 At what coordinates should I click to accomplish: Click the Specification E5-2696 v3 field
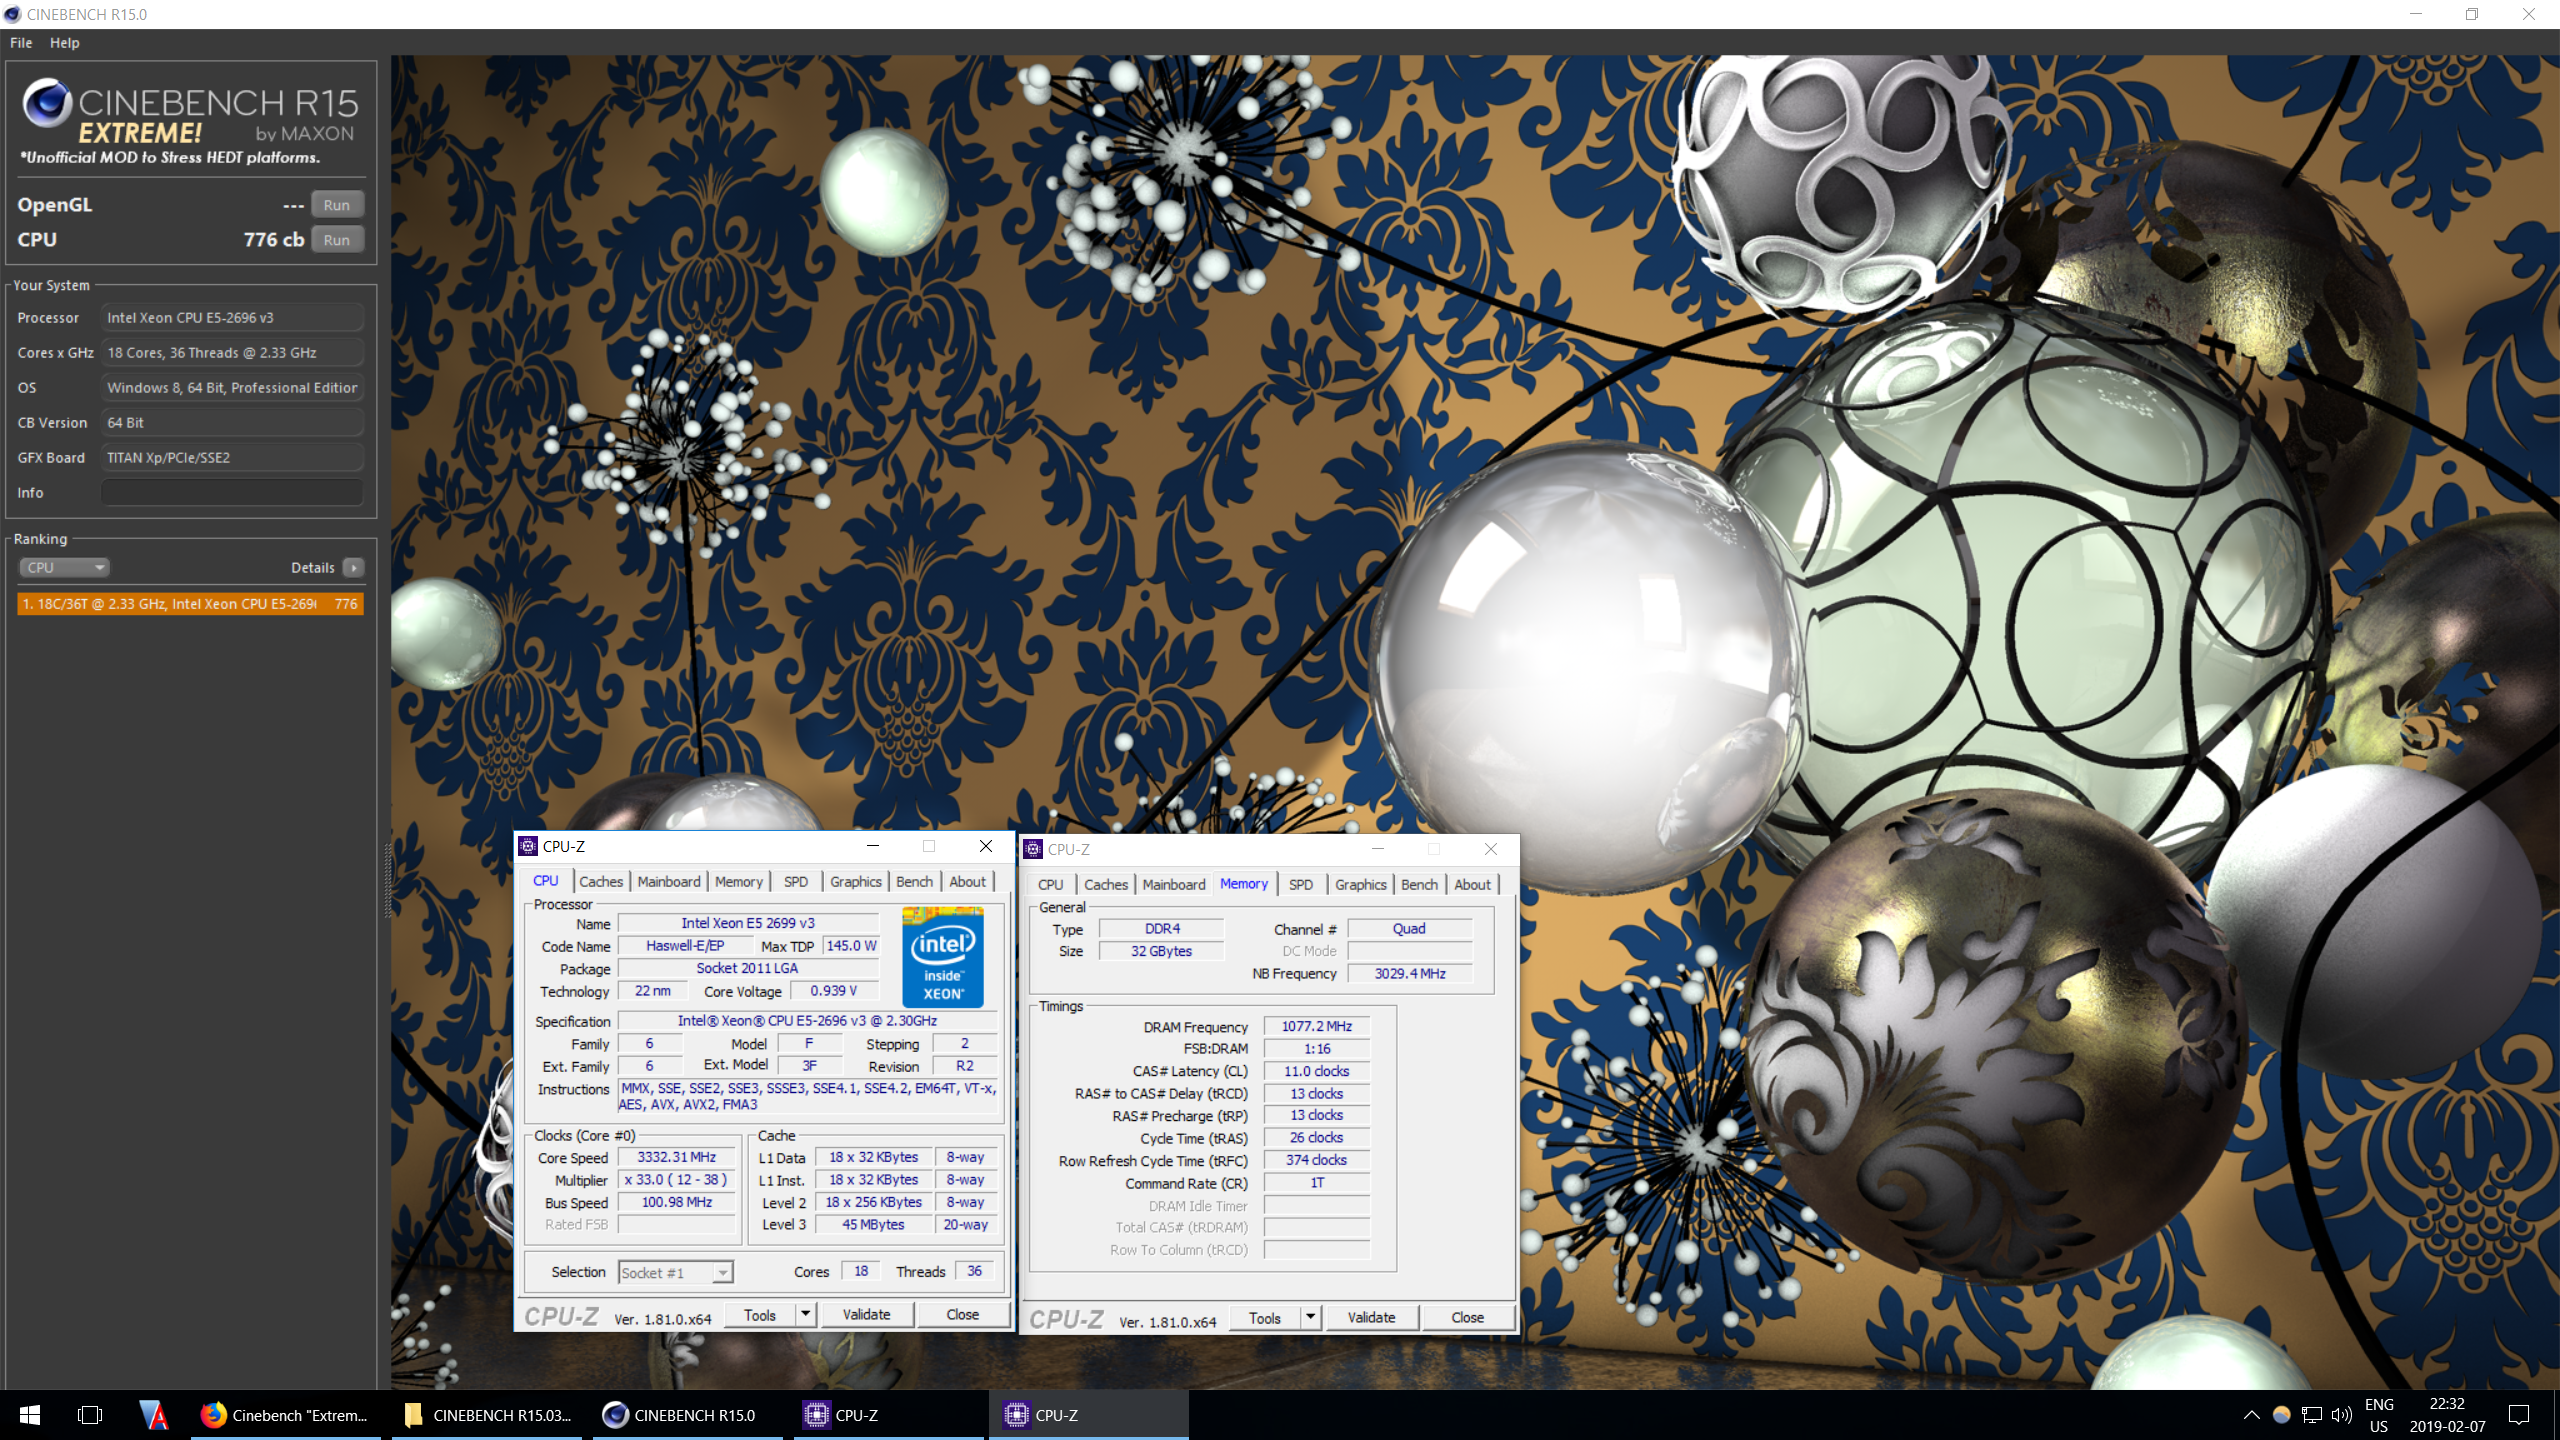click(807, 1021)
